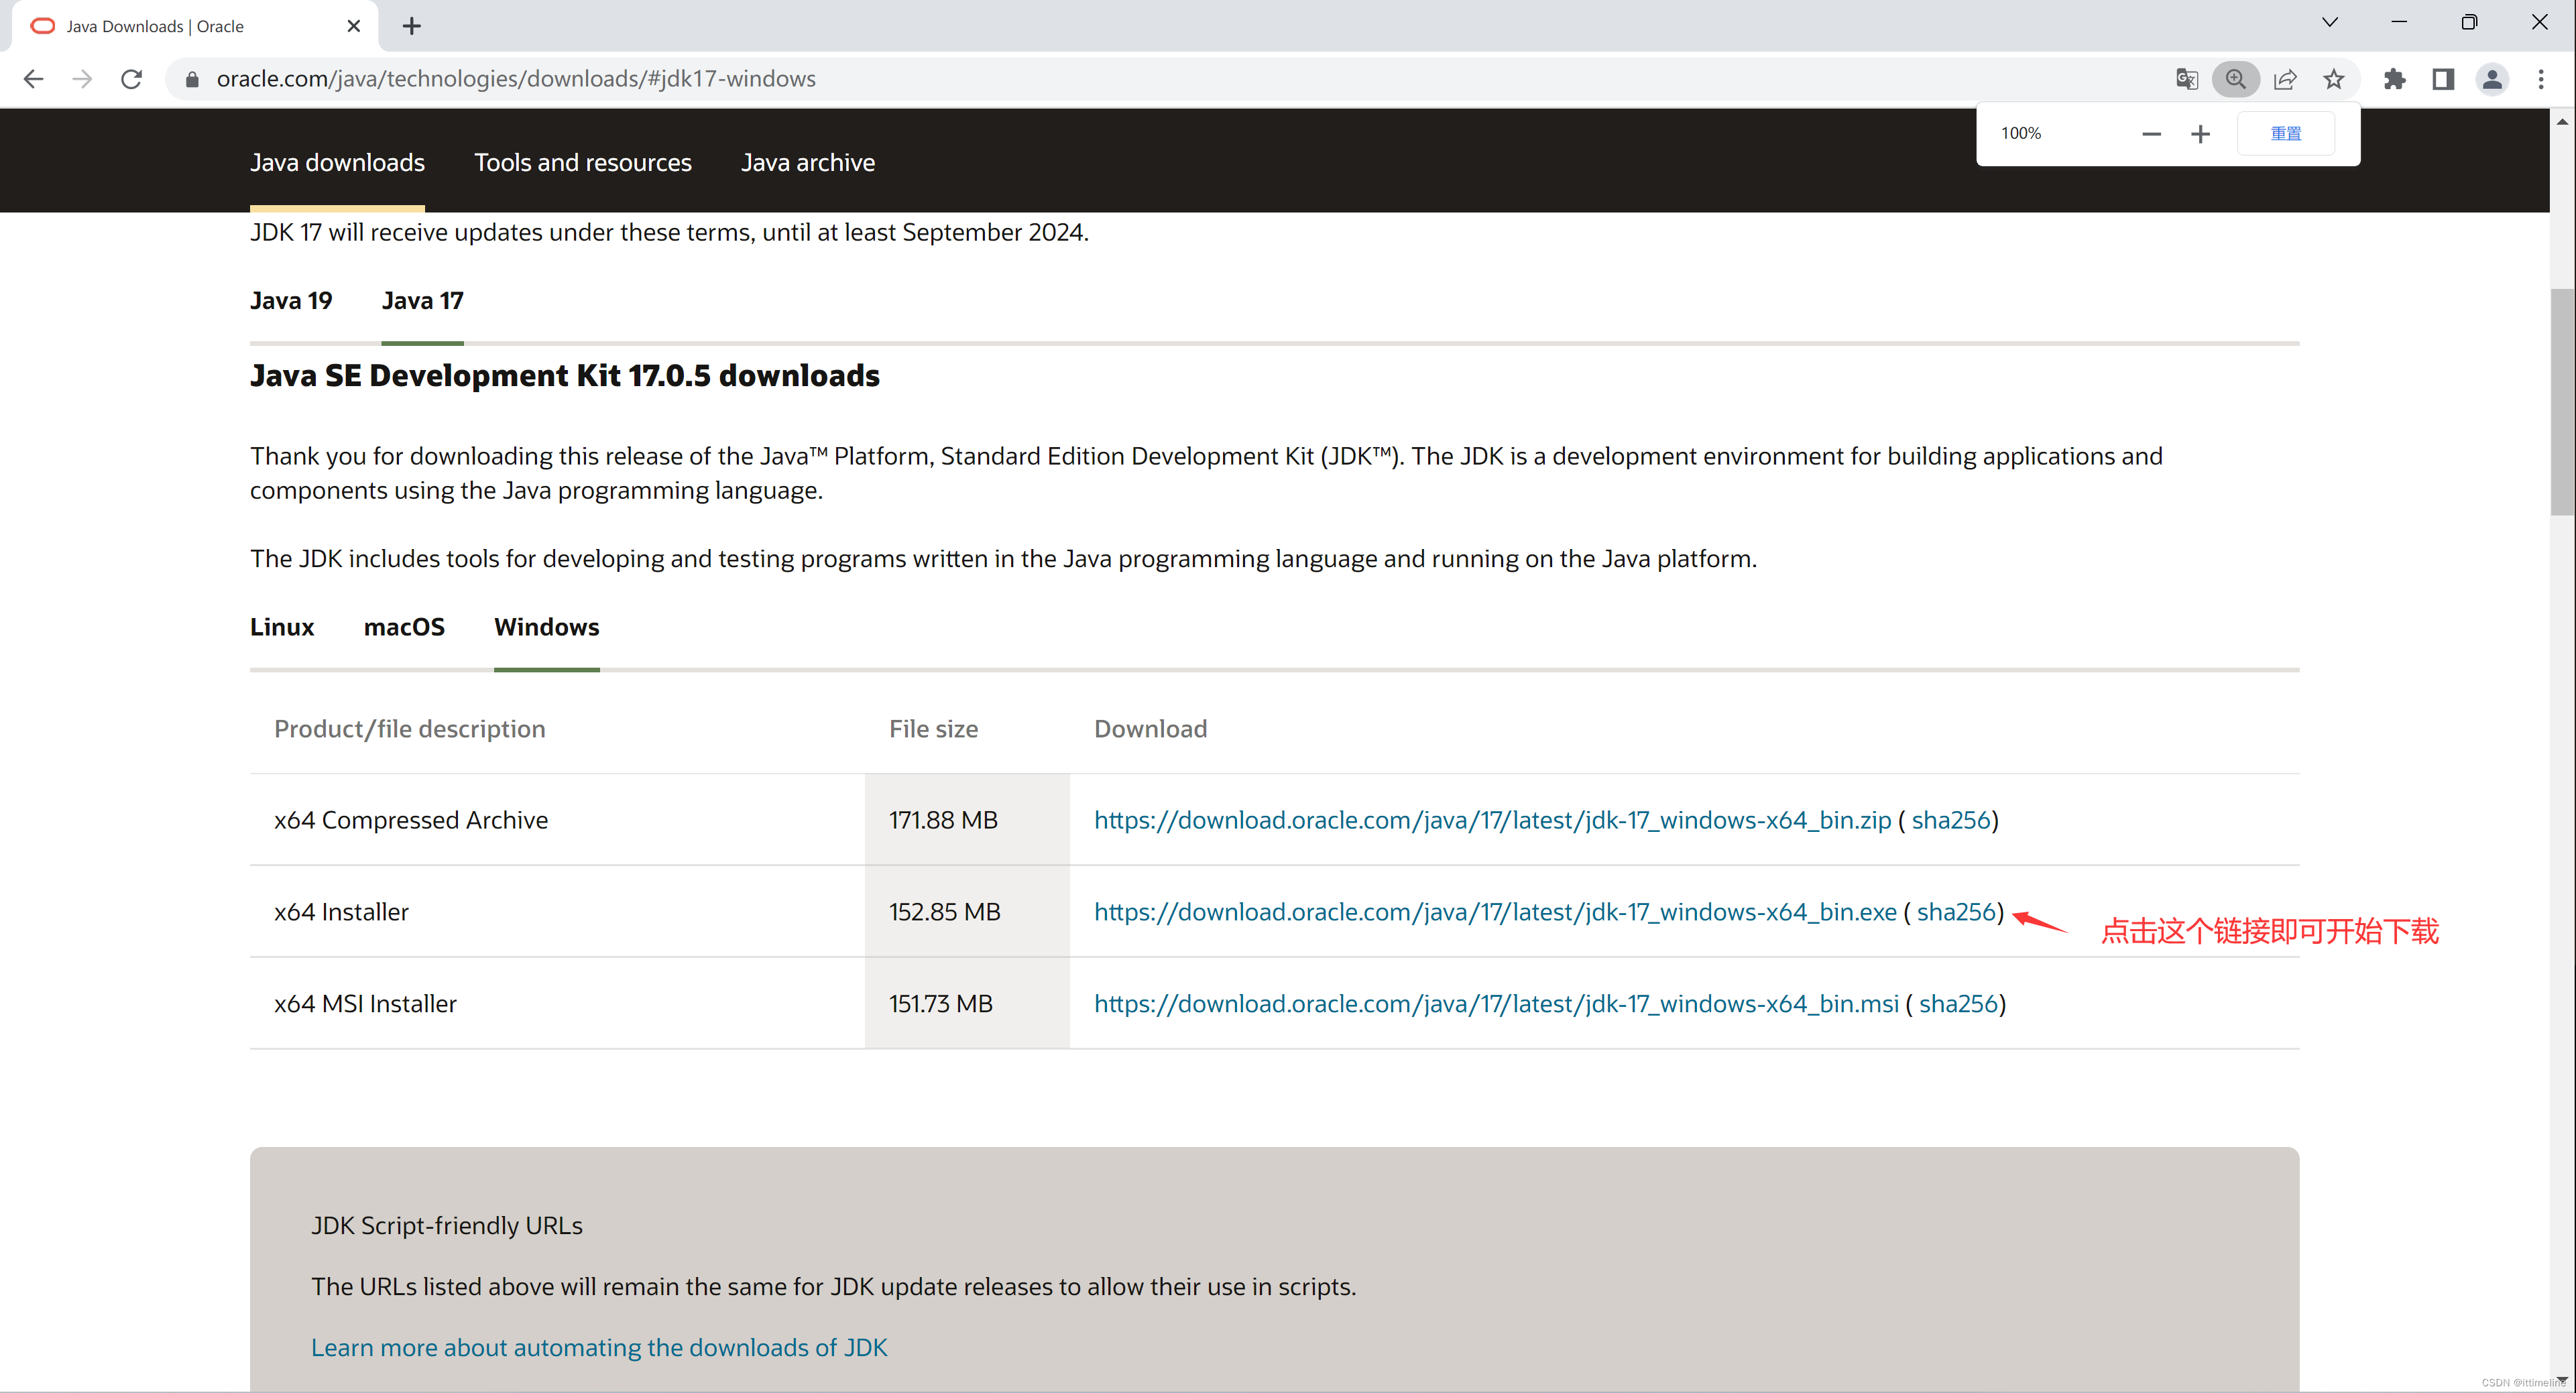The width and height of the screenshot is (2576, 1393).
Task: Download the jdk-17 windows x64 zip link
Action: [x=1493, y=820]
